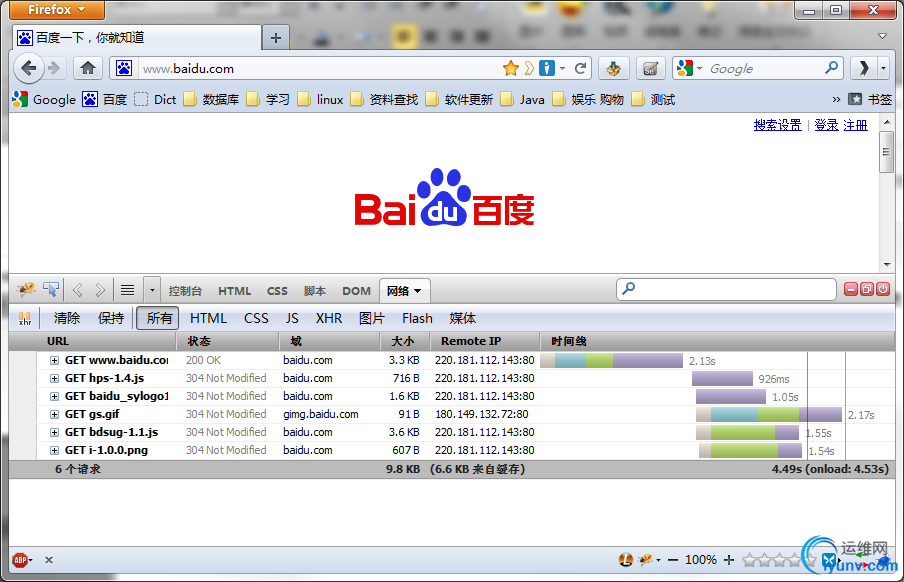Click the magnifier in the Google search box
904x582 pixels.
(831, 68)
